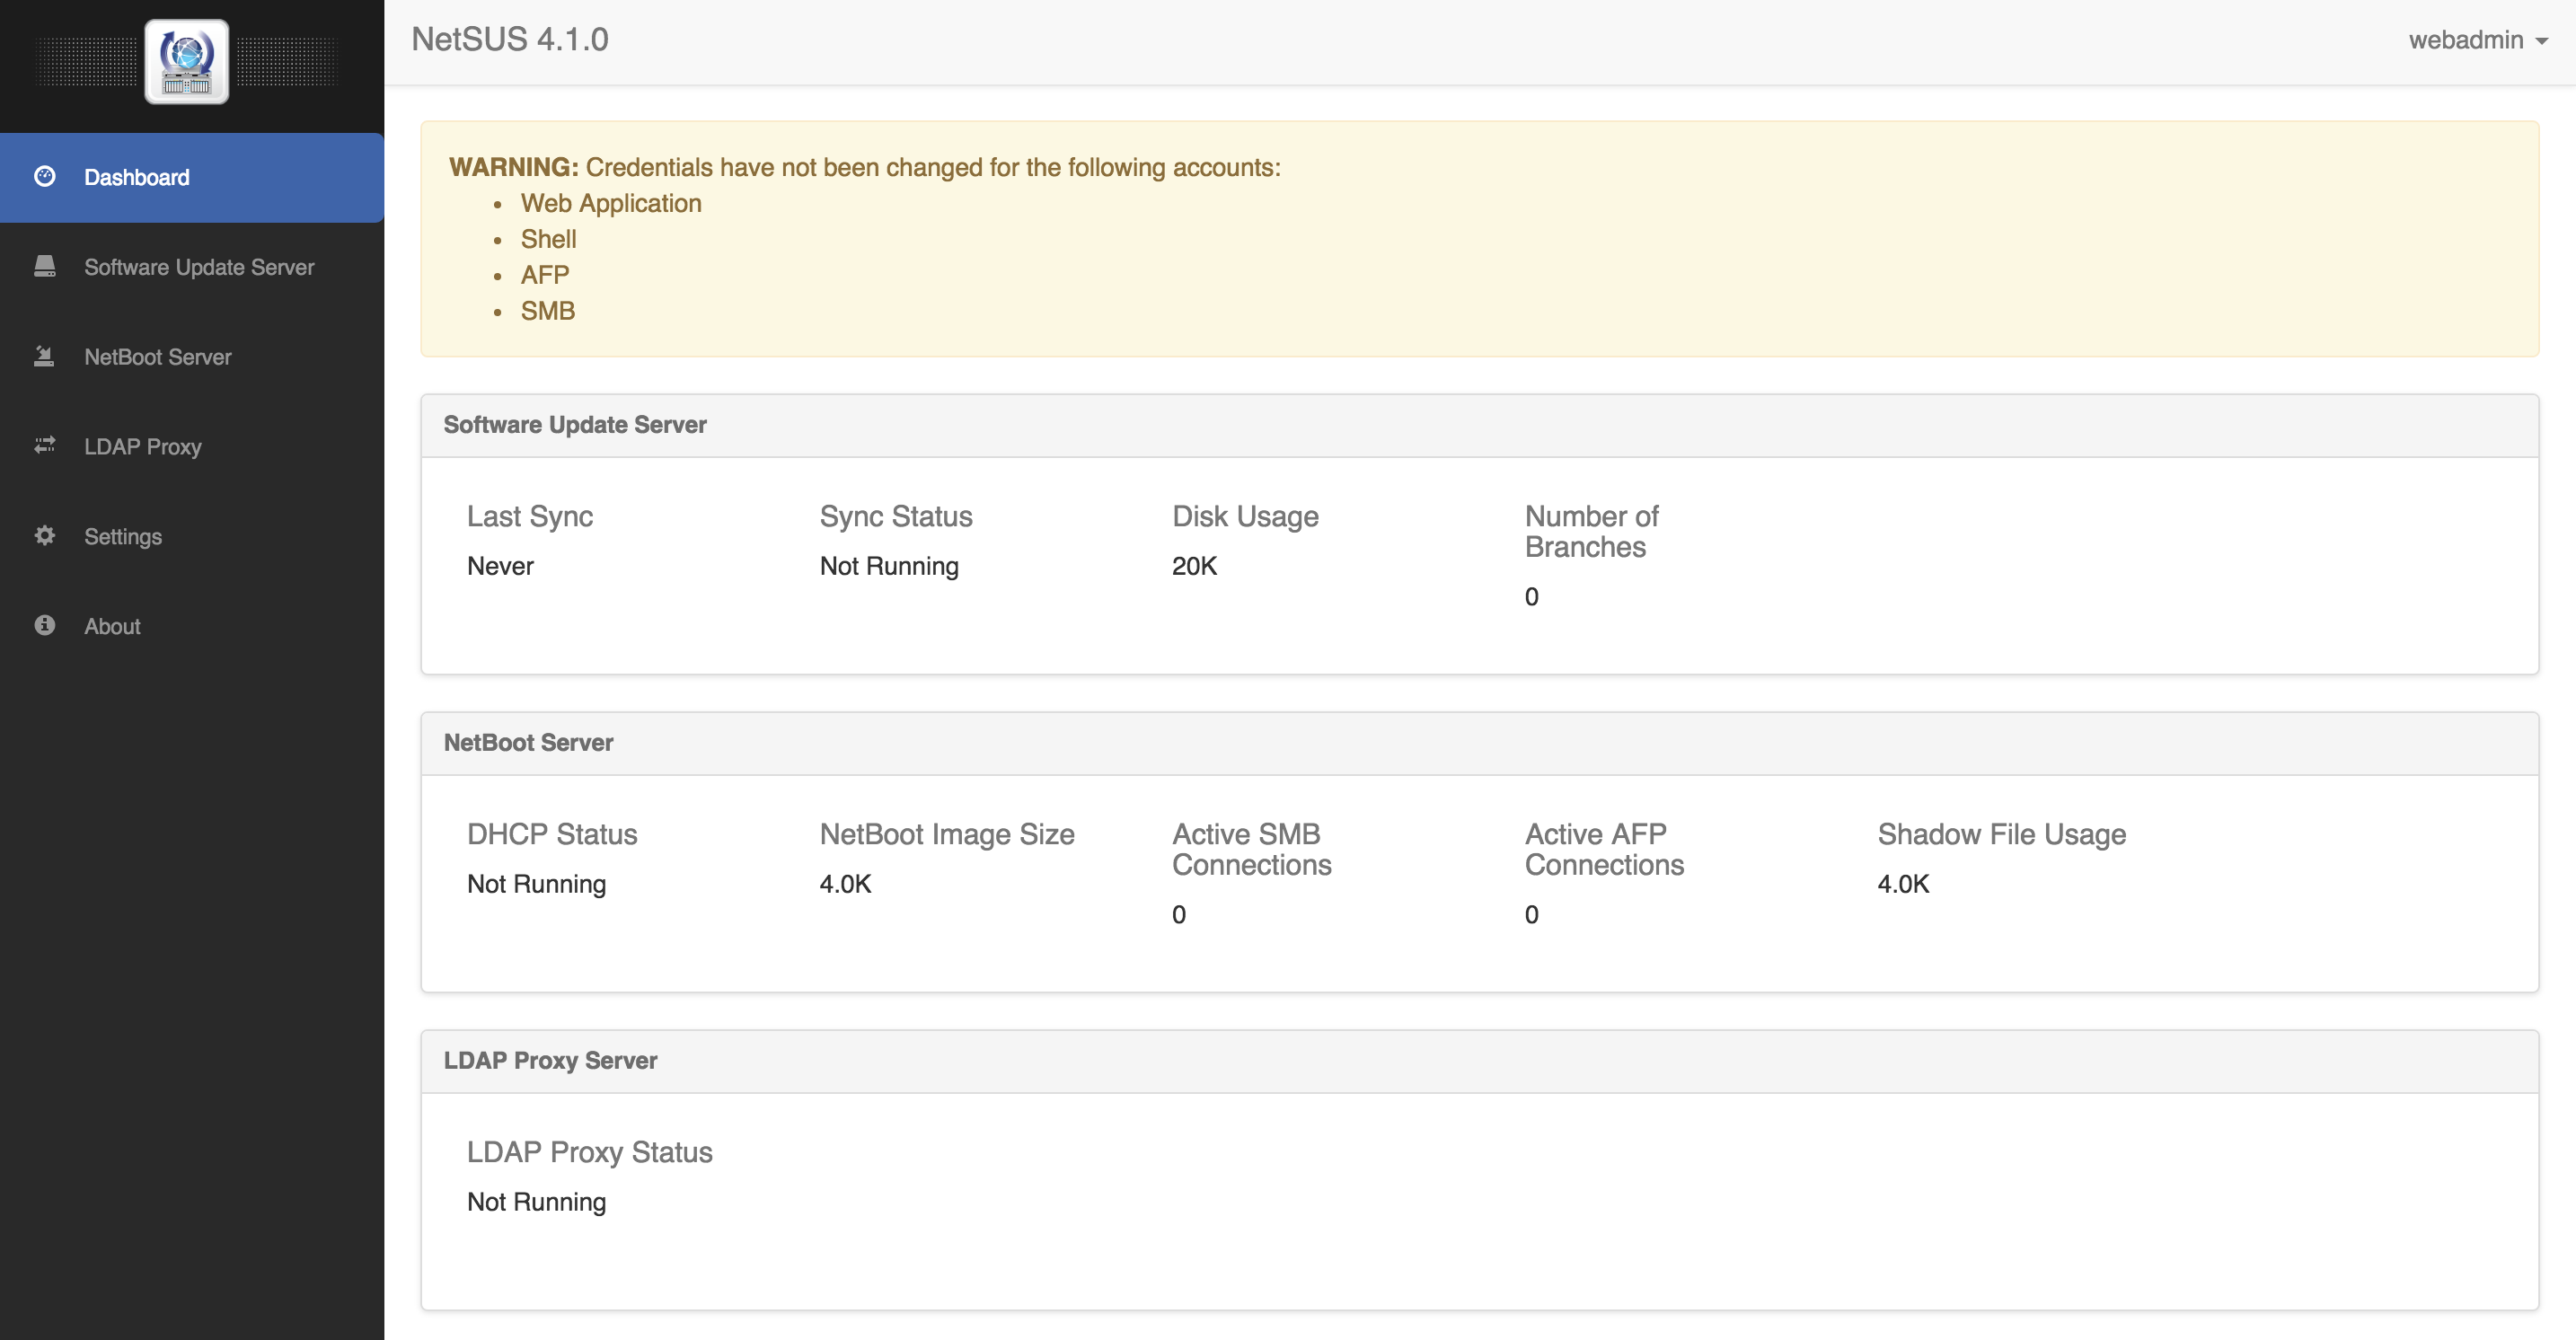Click '0' under Active AFP Connections
Screen dimensions: 2576x1340
point(1531,915)
